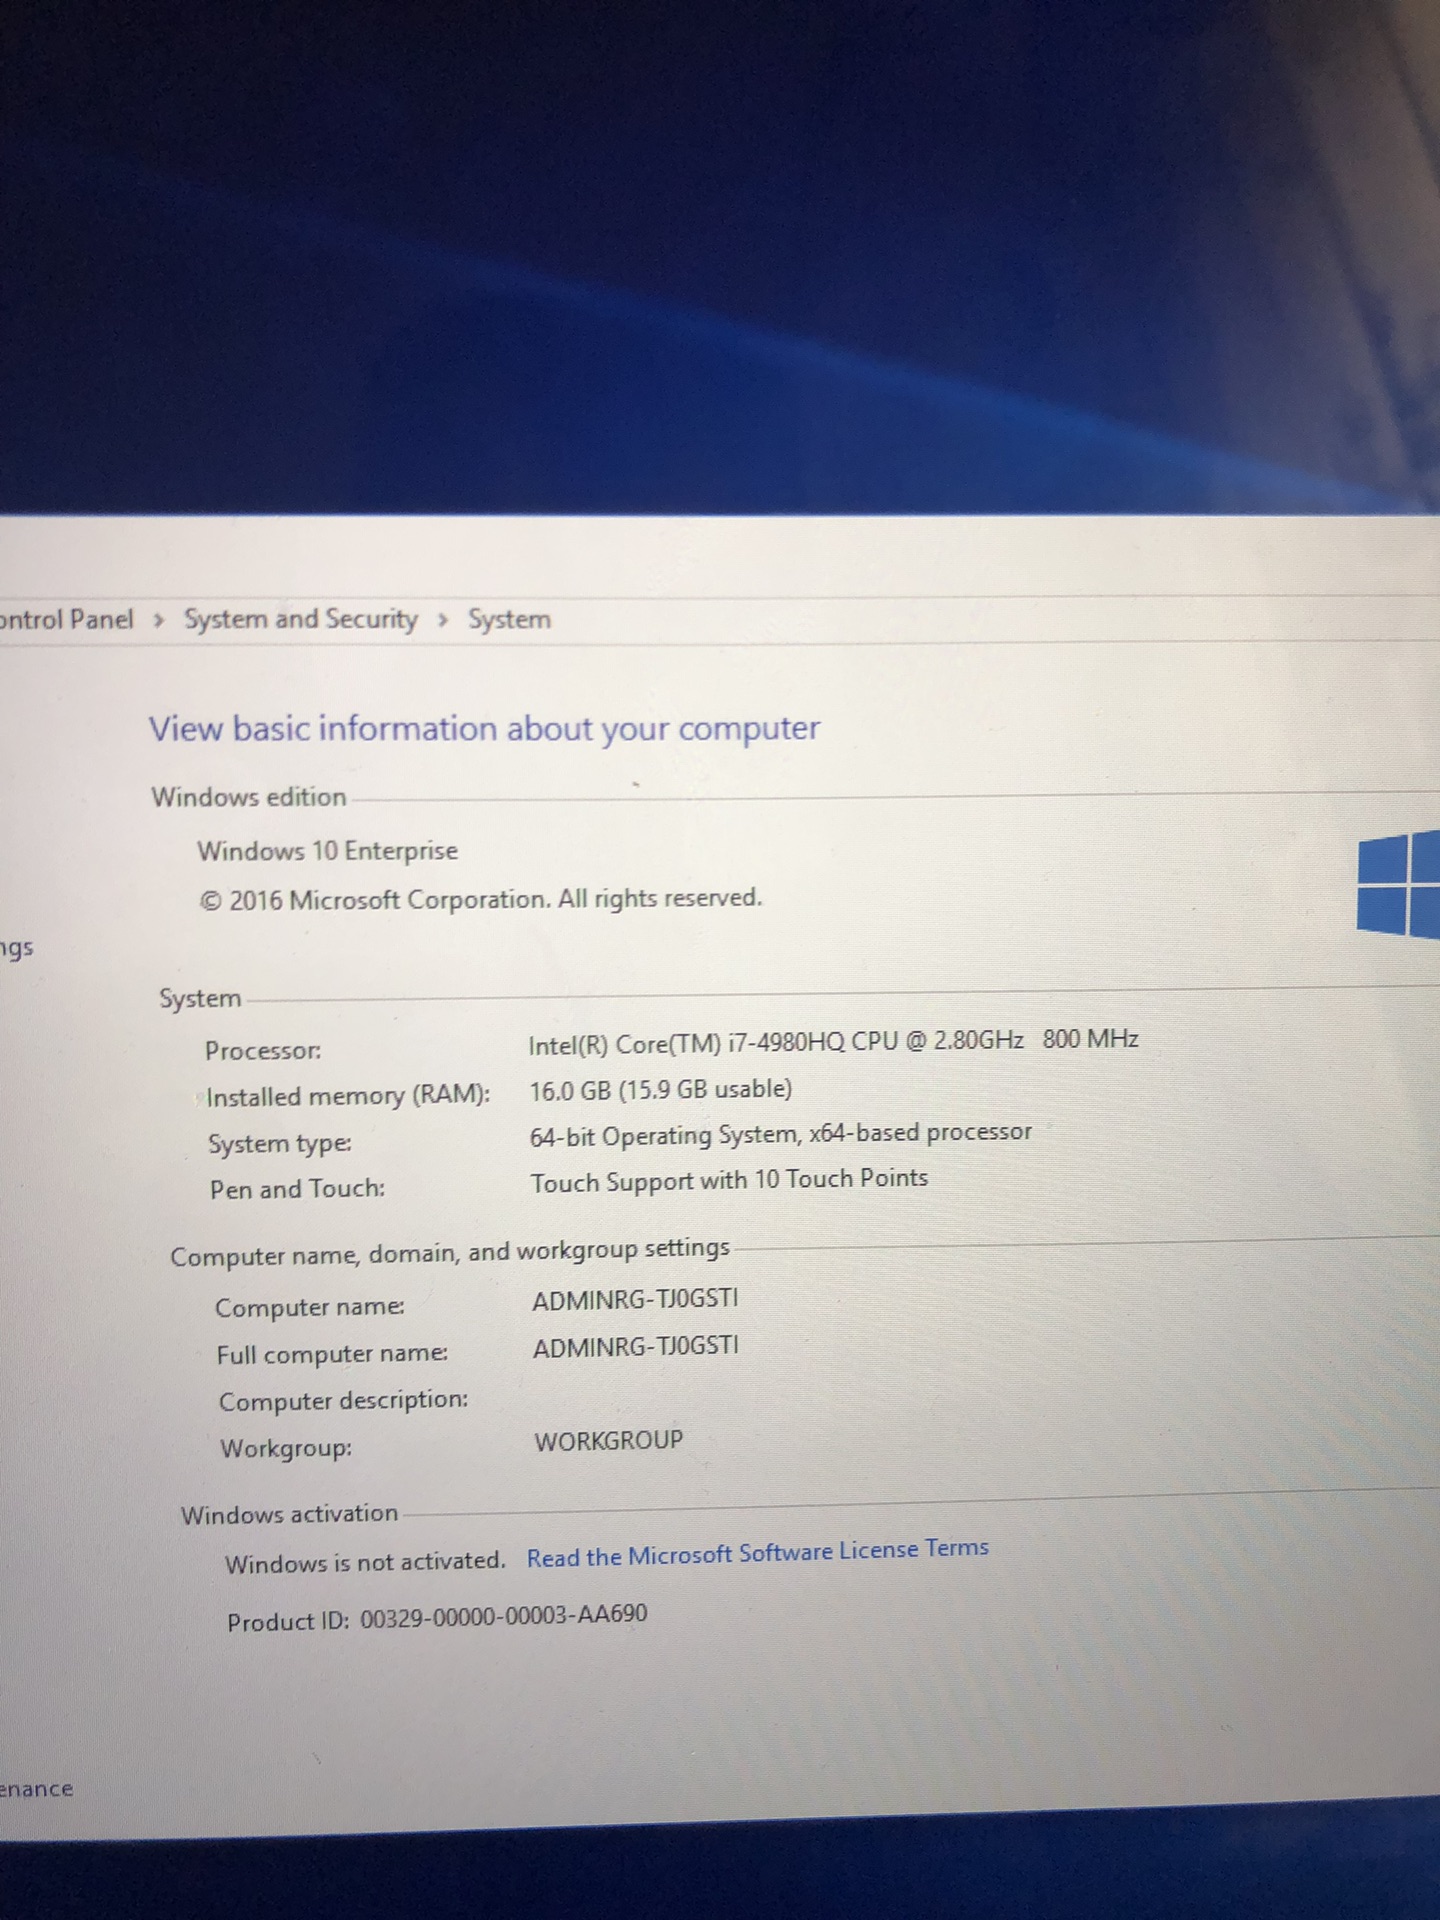Click the '© 2016 Microsoft Corporation' copyright line
The height and width of the screenshot is (1920, 1440).
click(x=480, y=899)
